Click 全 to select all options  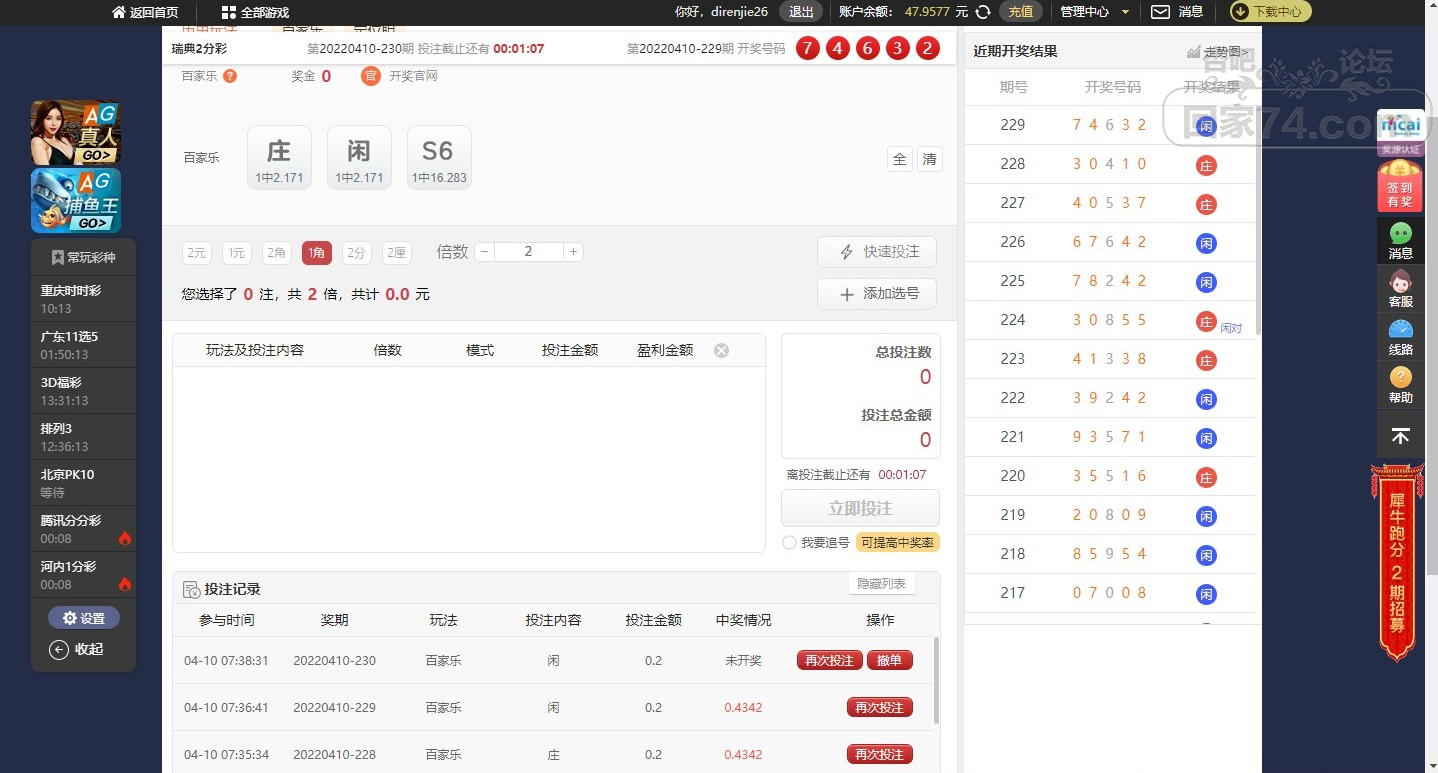coord(900,159)
